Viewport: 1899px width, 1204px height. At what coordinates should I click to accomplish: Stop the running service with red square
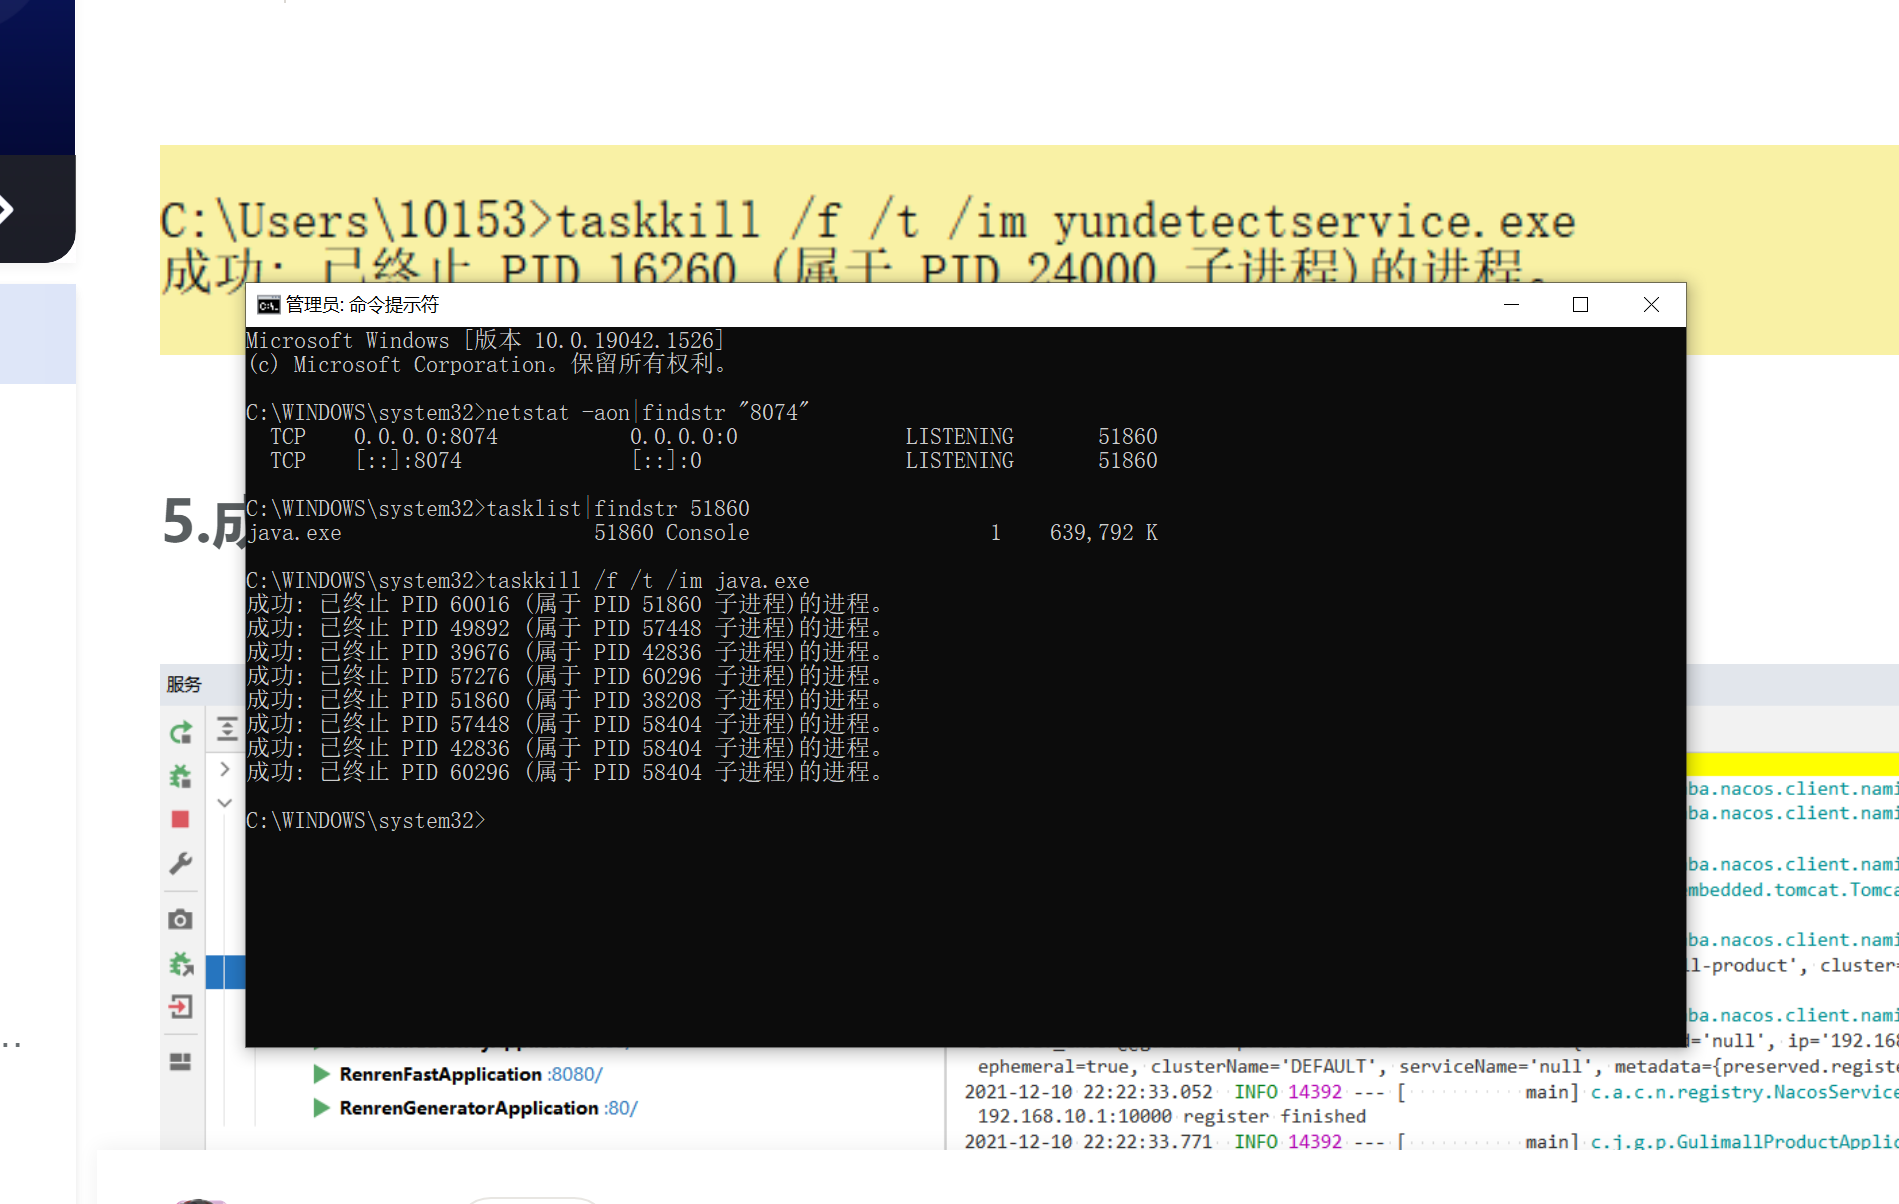click(181, 819)
